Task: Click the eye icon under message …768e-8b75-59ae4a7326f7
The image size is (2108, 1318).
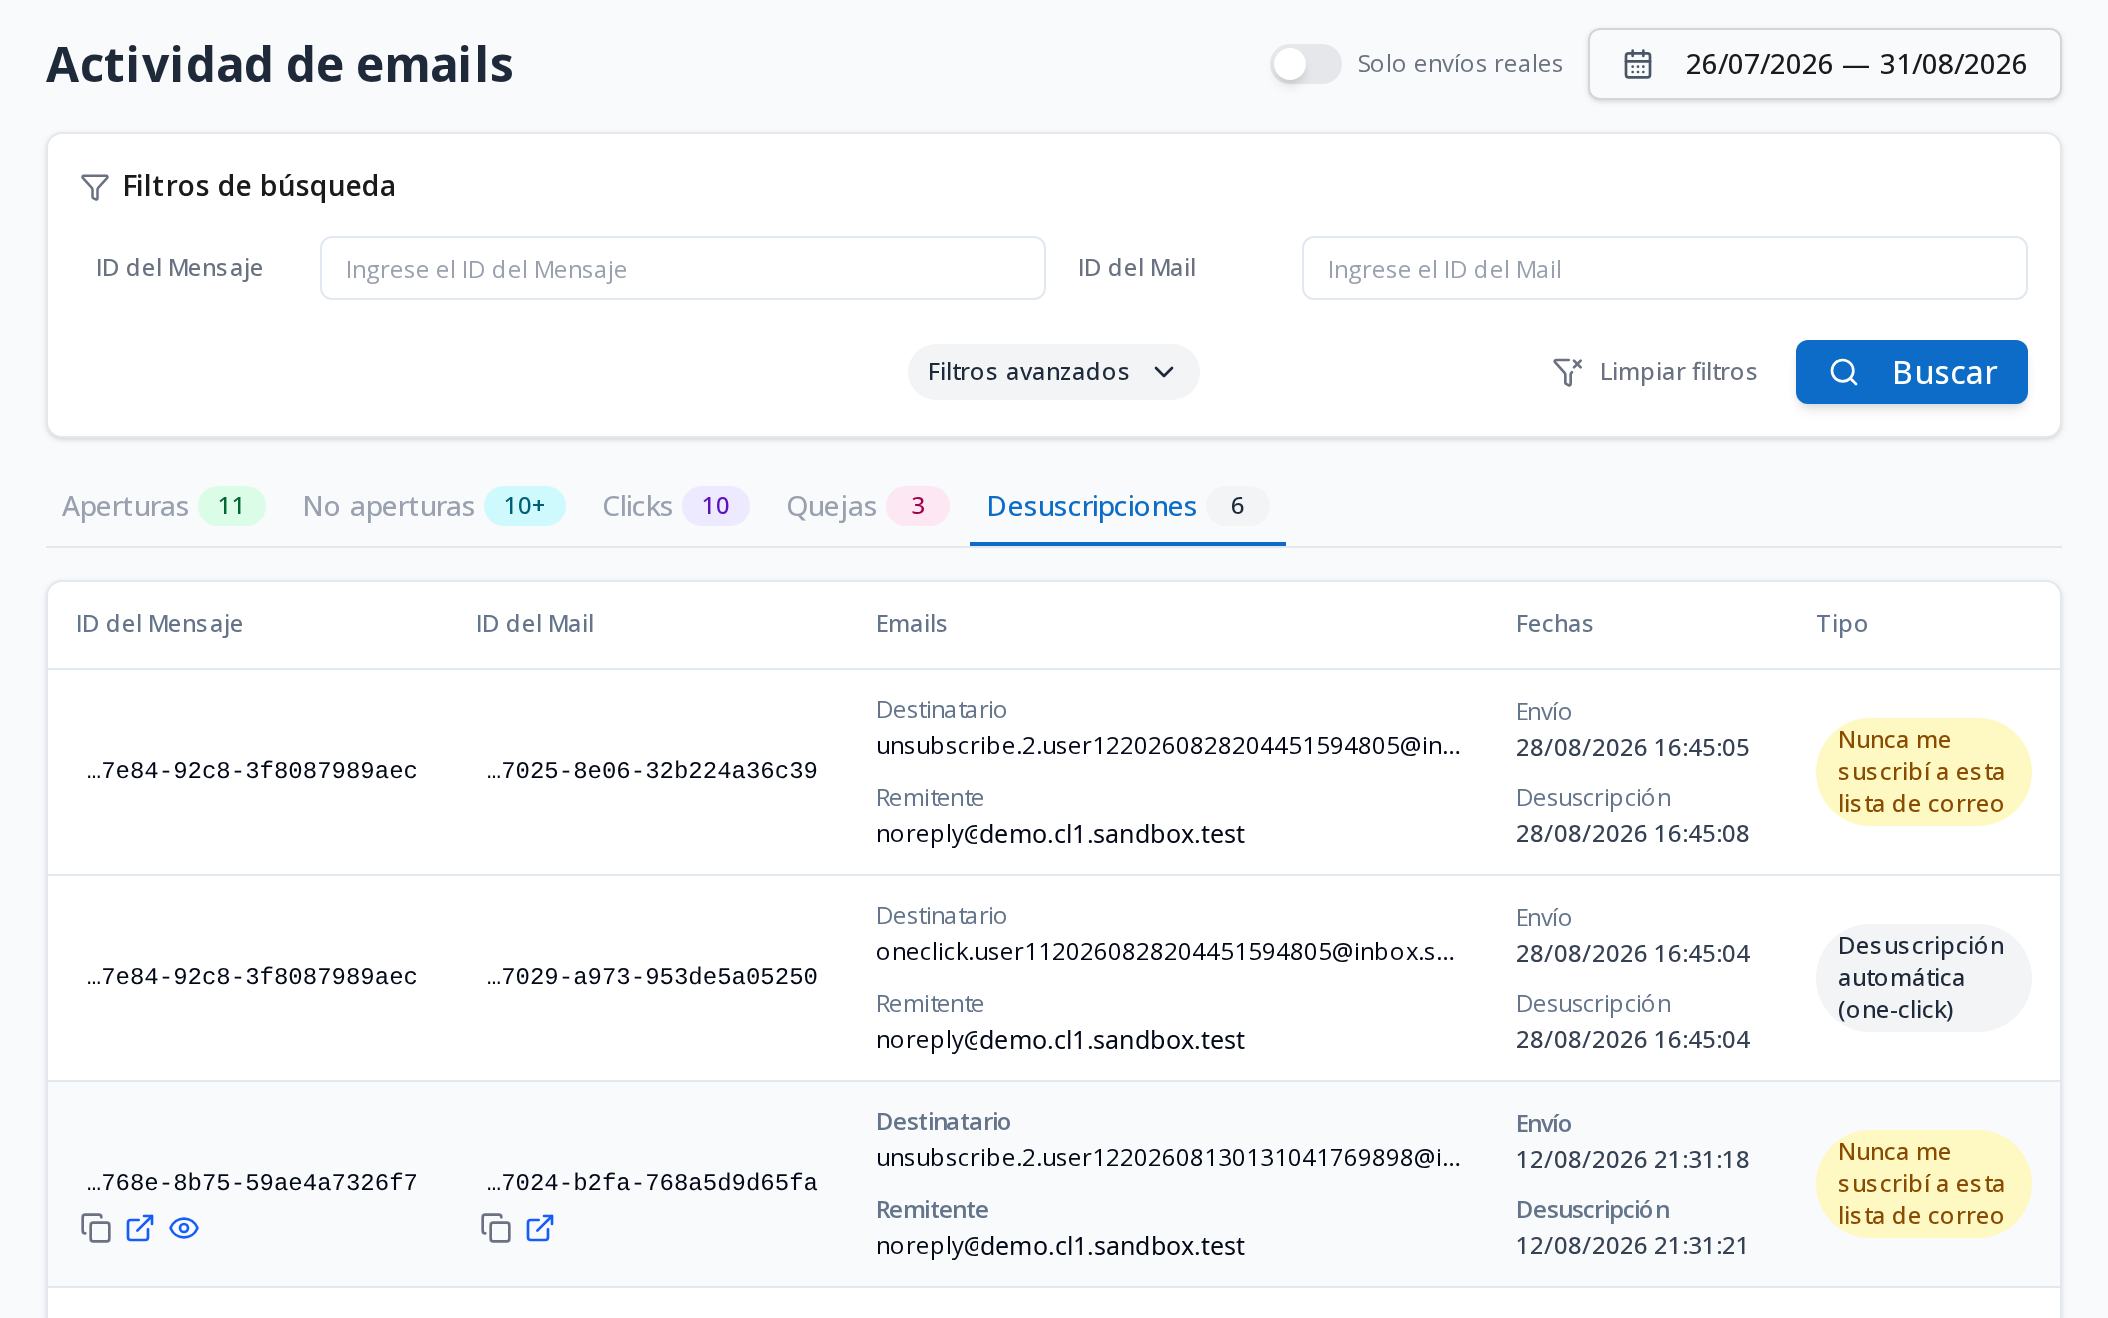Action: [x=184, y=1228]
